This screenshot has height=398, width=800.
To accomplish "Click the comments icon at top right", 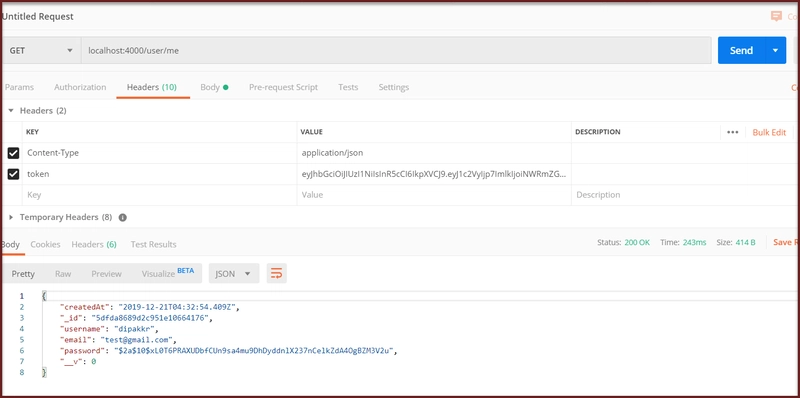I will click(776, 16).
